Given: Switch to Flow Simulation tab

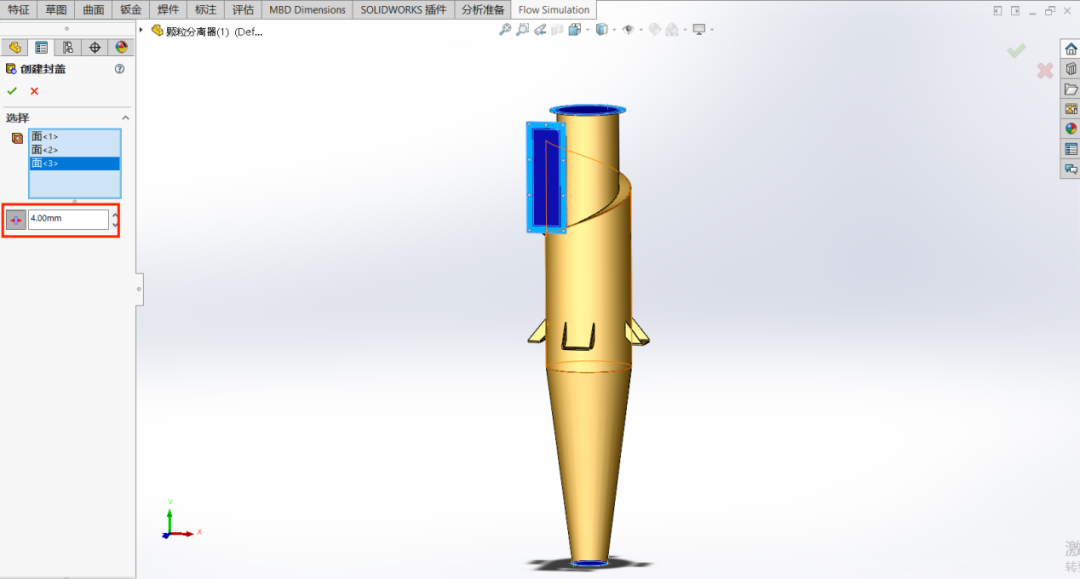Looking at the screenshot, I should click(554, 10).
